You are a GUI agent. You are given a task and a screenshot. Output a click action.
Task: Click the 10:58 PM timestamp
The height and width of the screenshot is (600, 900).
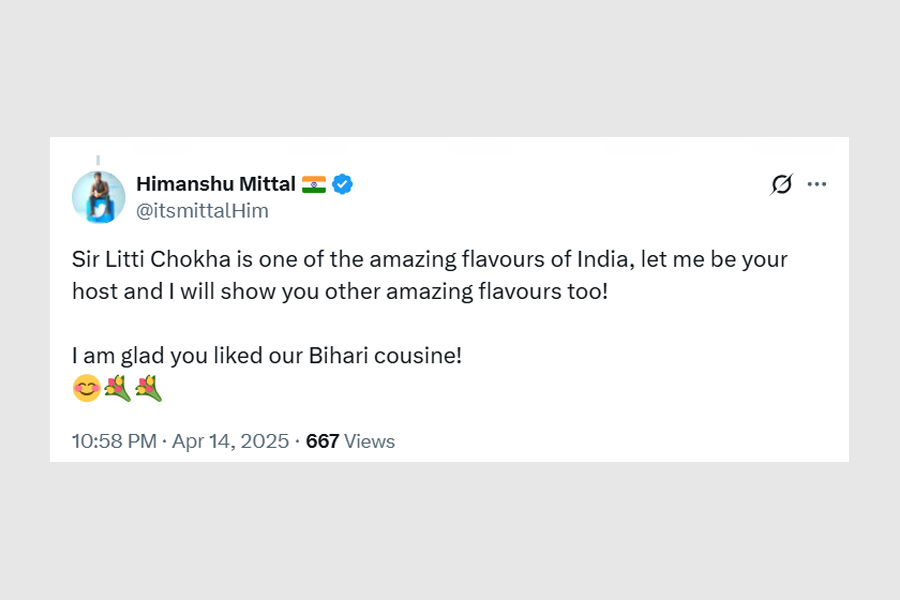113,441
